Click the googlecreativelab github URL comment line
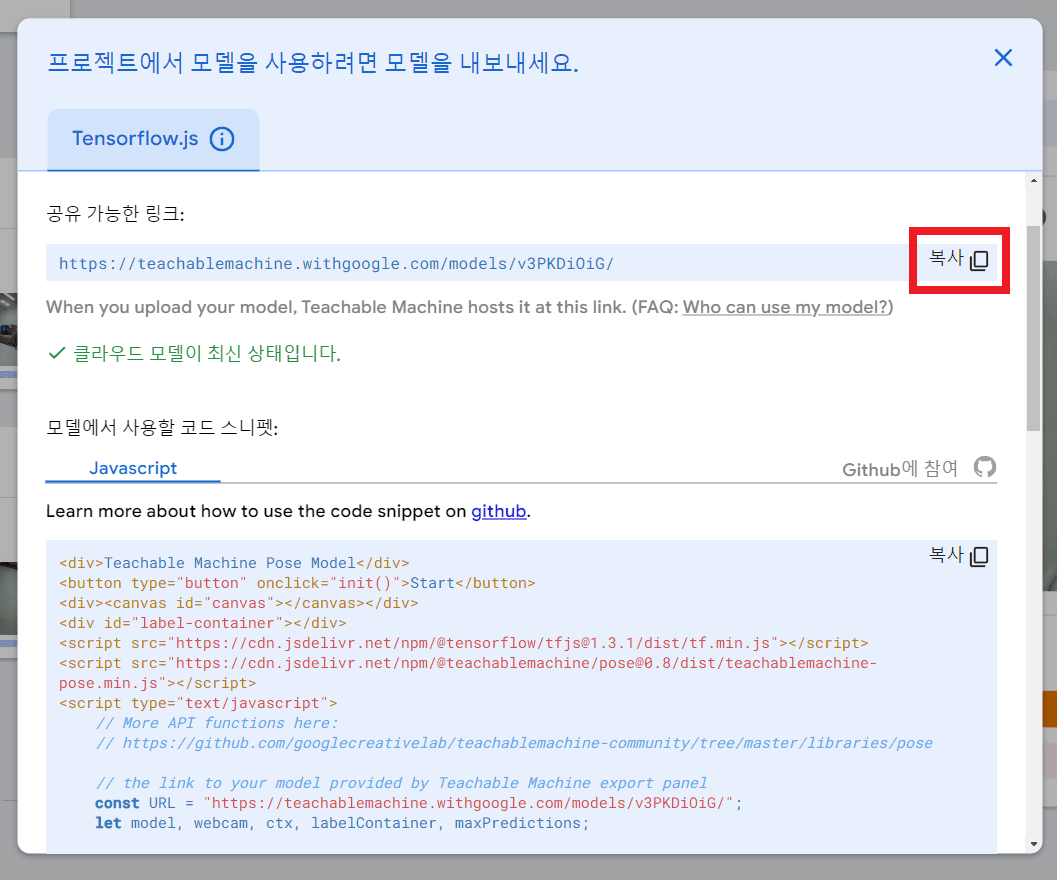 click(514, 743)
